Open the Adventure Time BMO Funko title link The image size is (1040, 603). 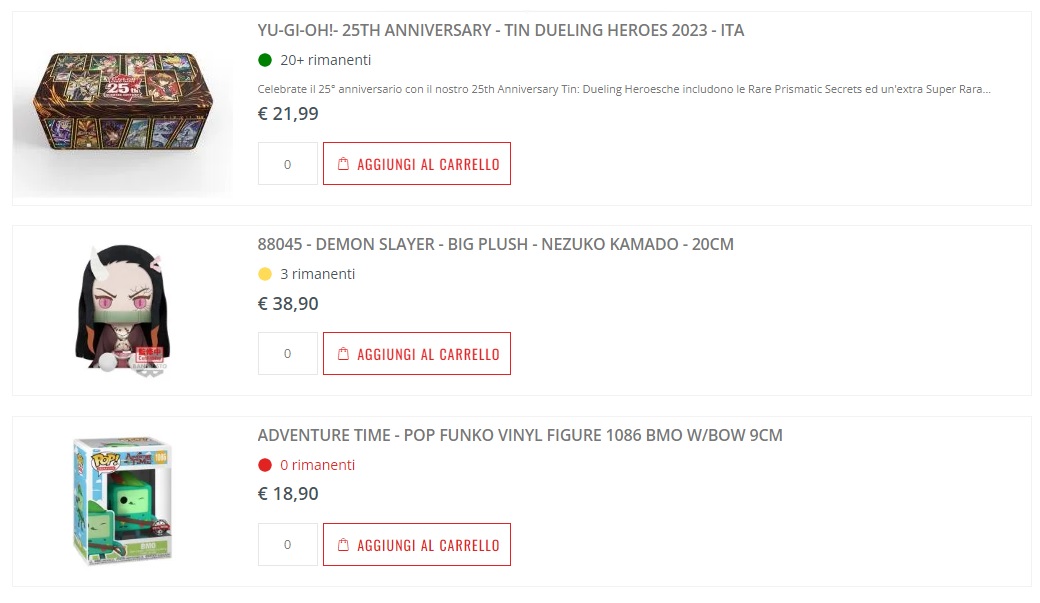[x=520, y=435]
